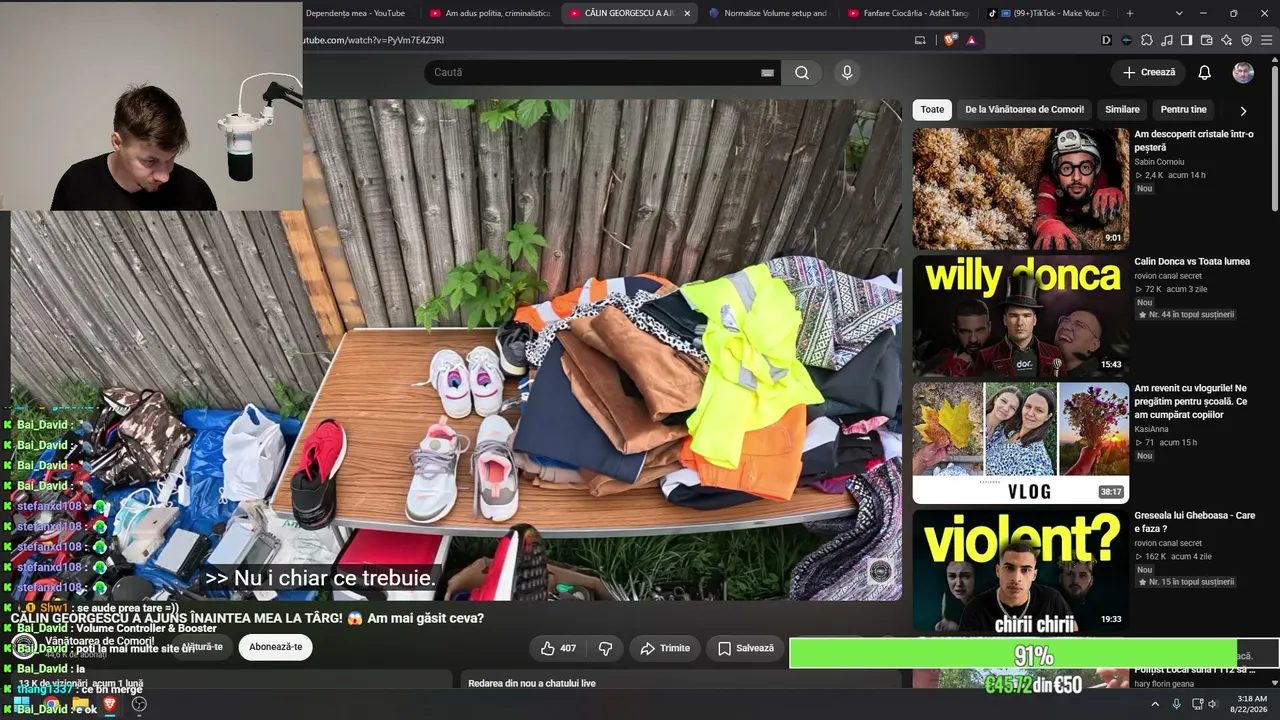Screen dimensions: 1280x720
Task: Toggle the browser sidebar panel icon
Action: (1187, 40)
